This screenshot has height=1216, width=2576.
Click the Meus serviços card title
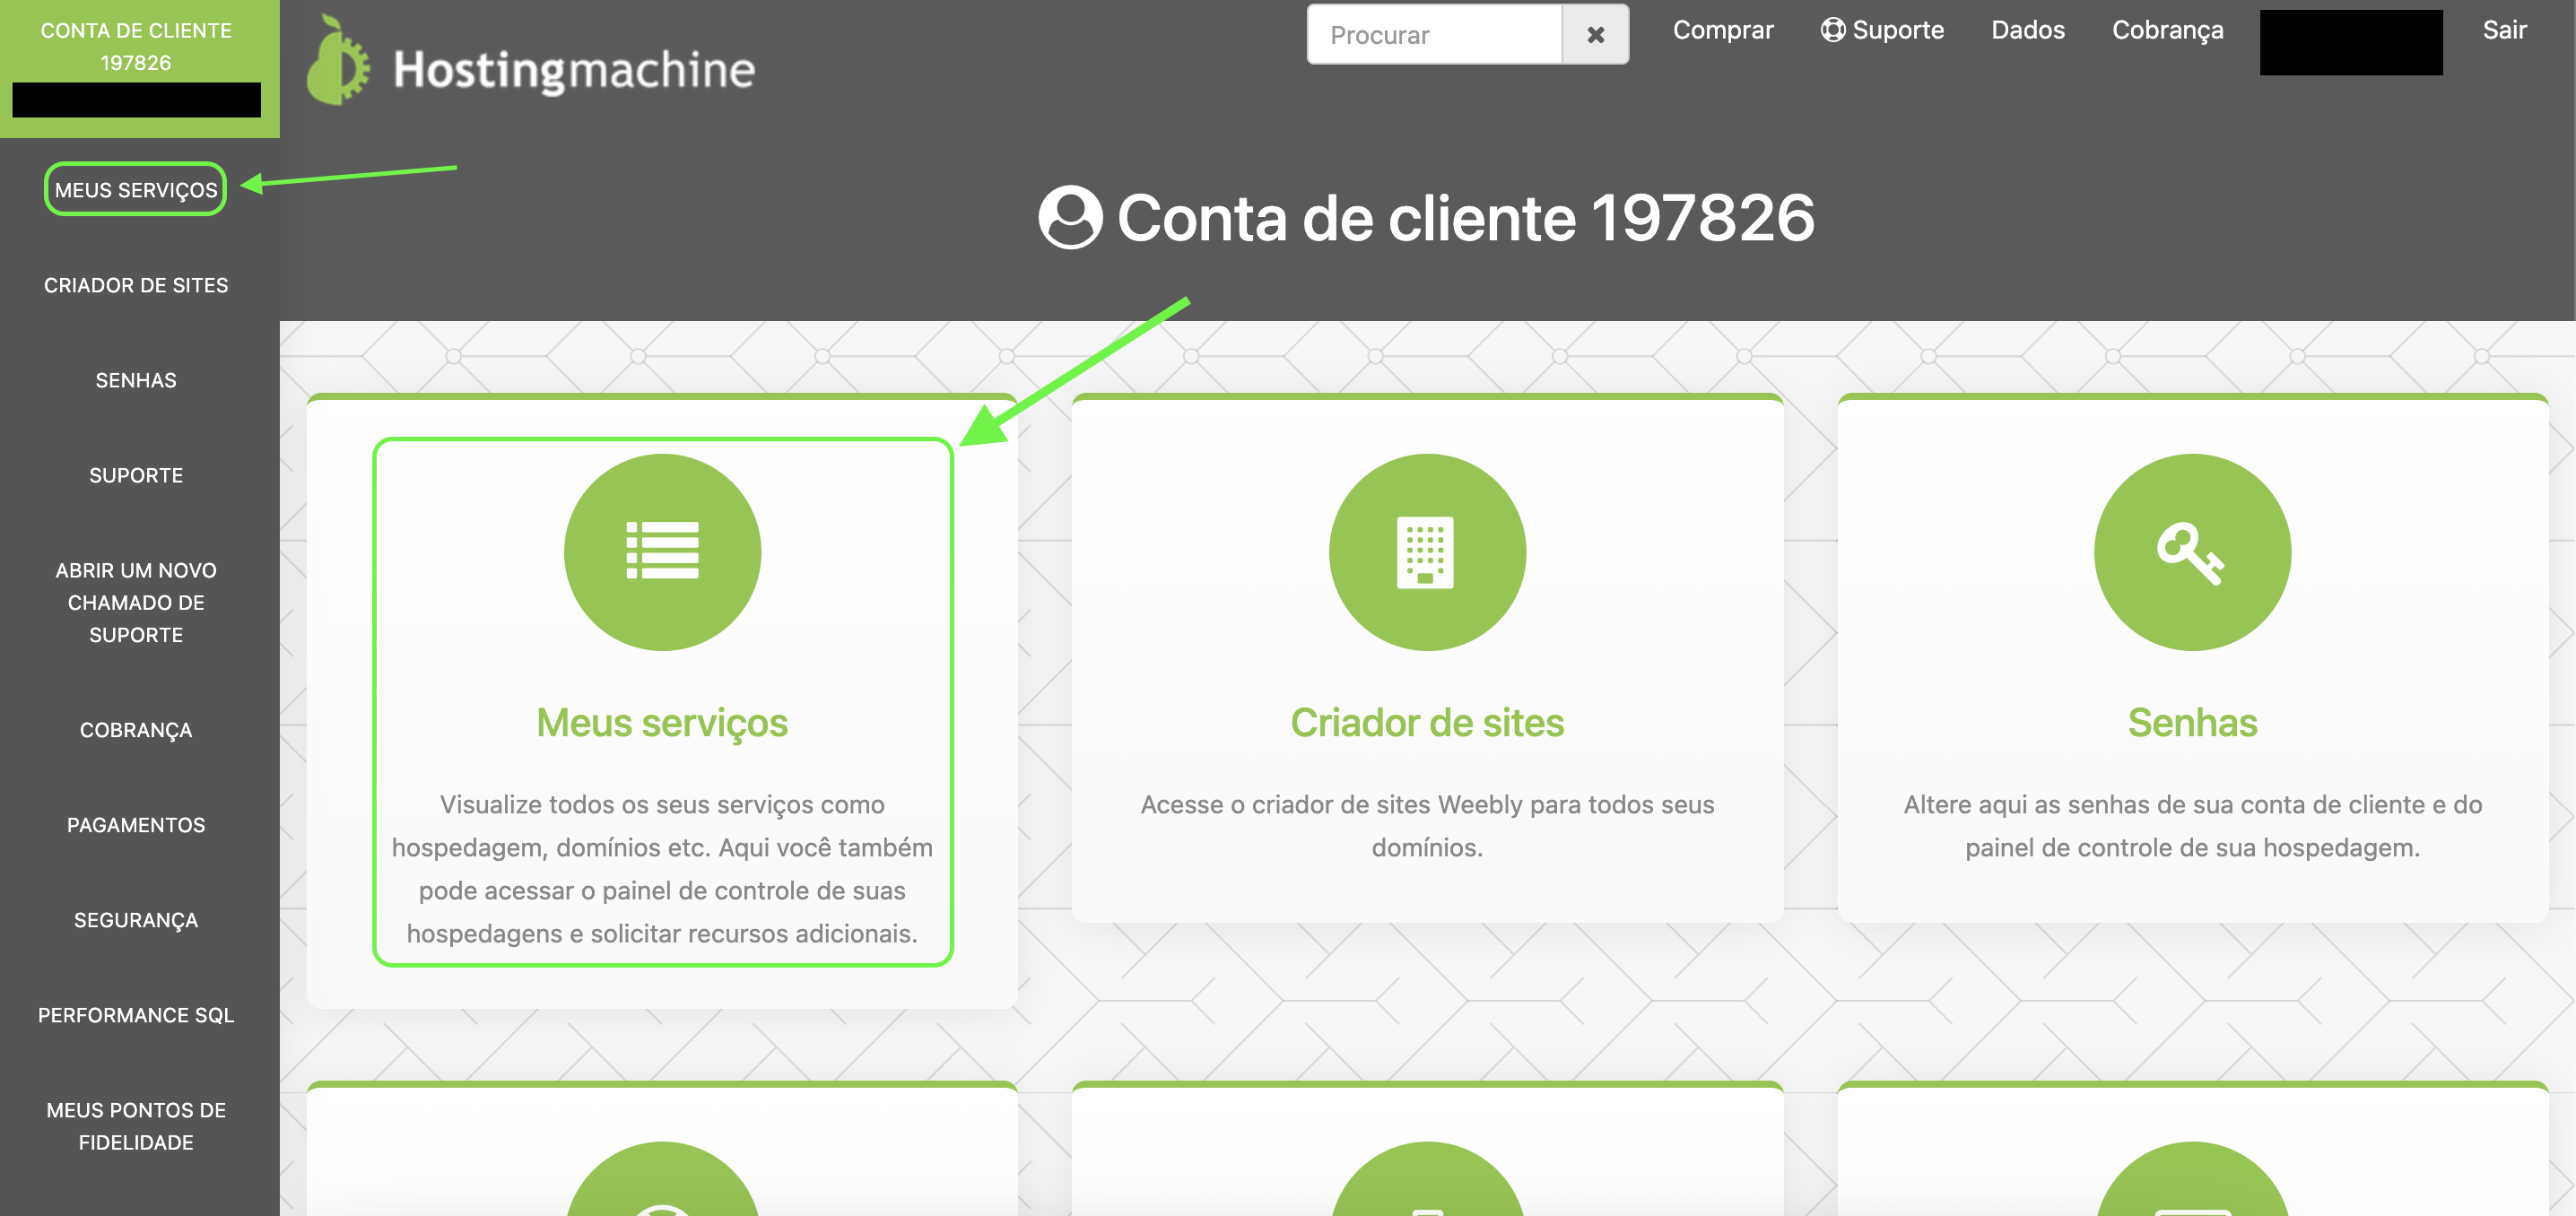click(x=662, y=723)
